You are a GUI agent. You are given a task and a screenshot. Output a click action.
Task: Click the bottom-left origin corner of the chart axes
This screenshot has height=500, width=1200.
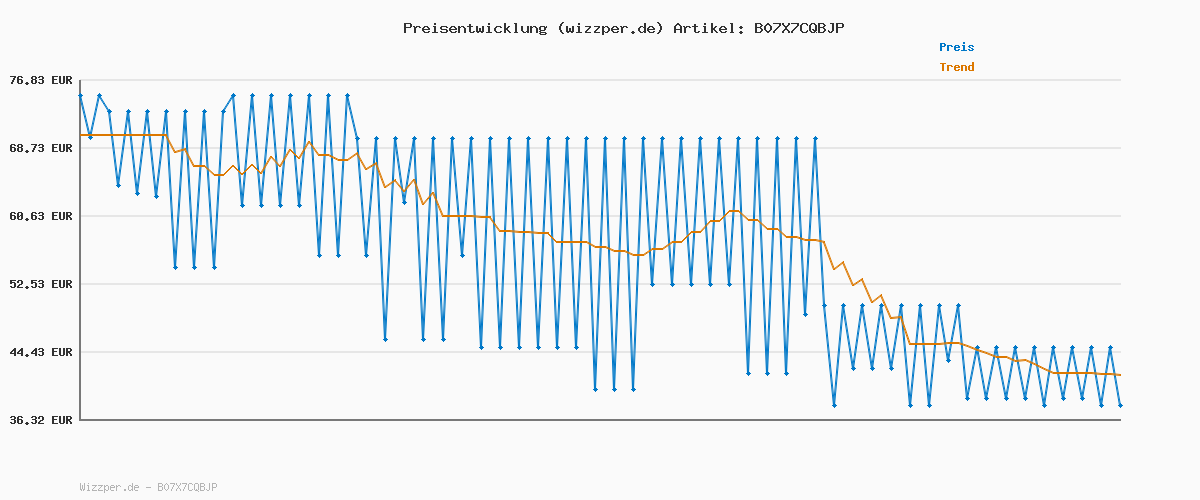tap(80, 420)
